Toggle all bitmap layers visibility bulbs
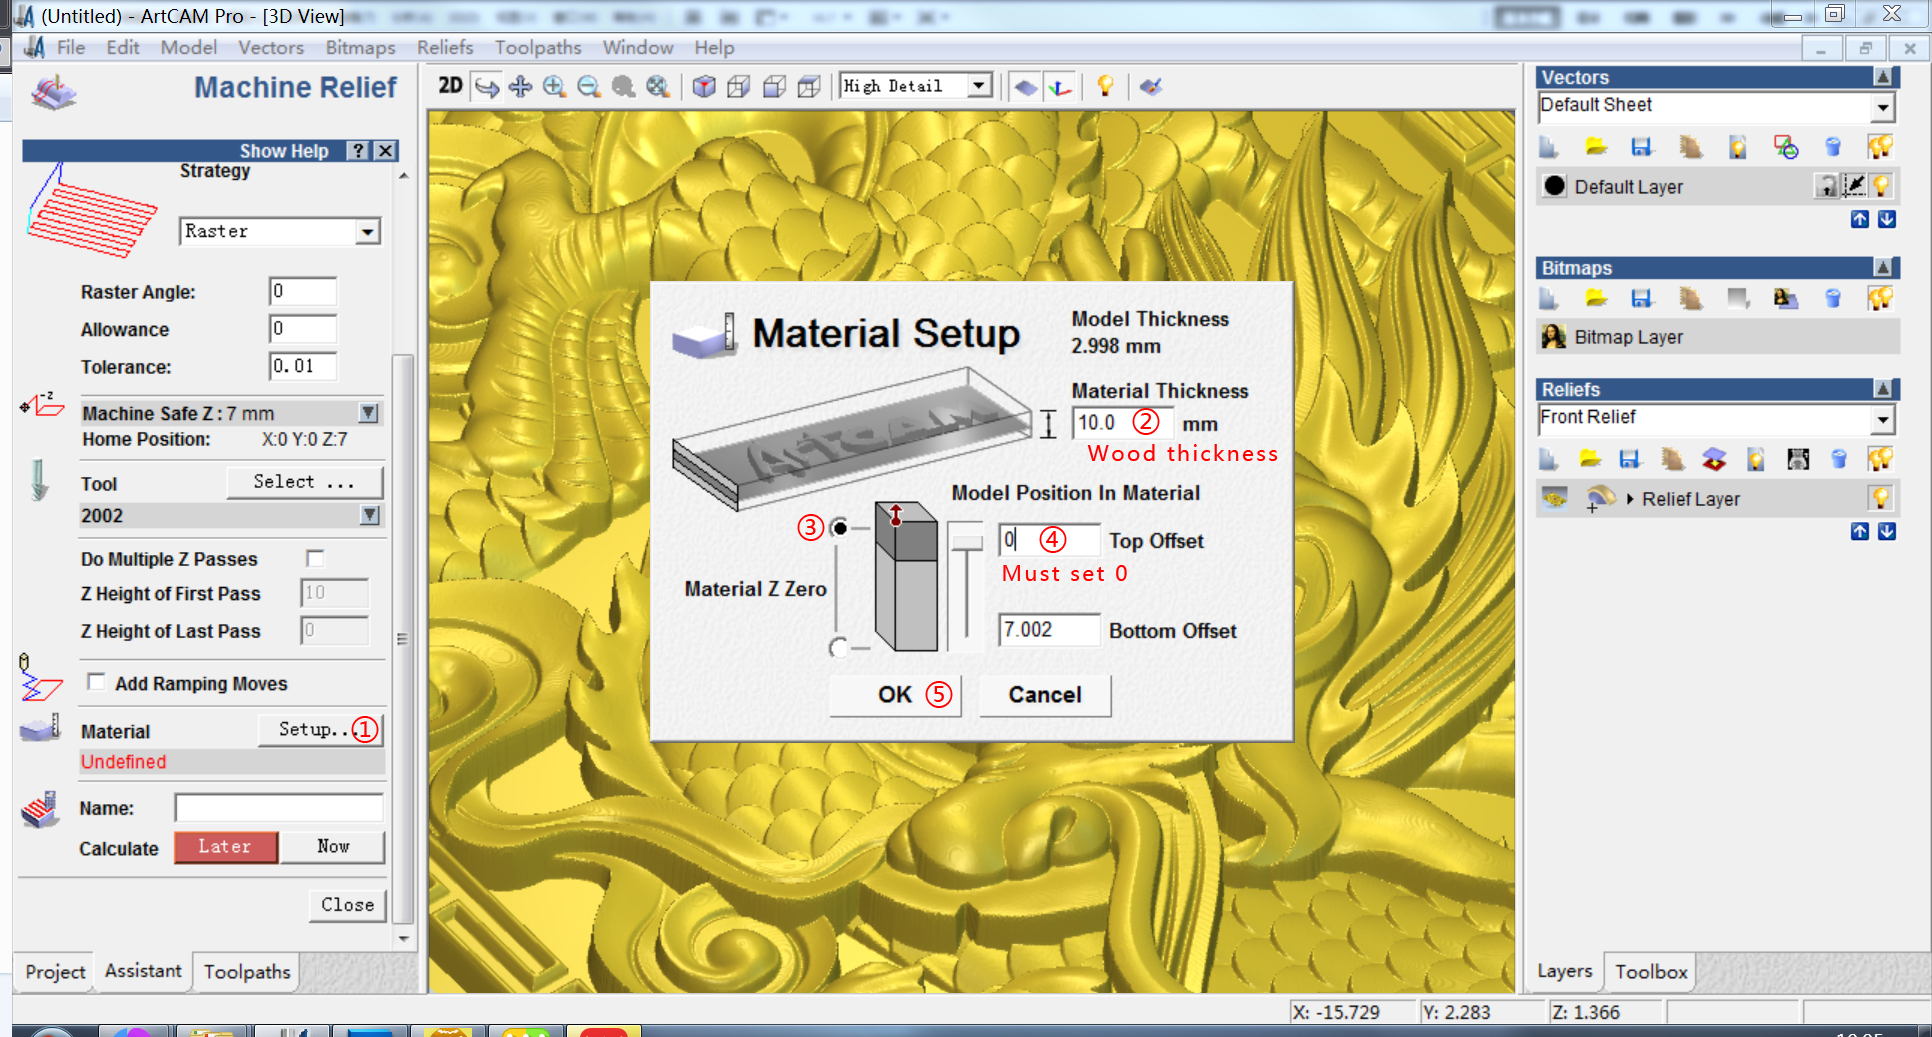The width and height of the screenshot is (1932, 1037). [x=1880, y=298]
